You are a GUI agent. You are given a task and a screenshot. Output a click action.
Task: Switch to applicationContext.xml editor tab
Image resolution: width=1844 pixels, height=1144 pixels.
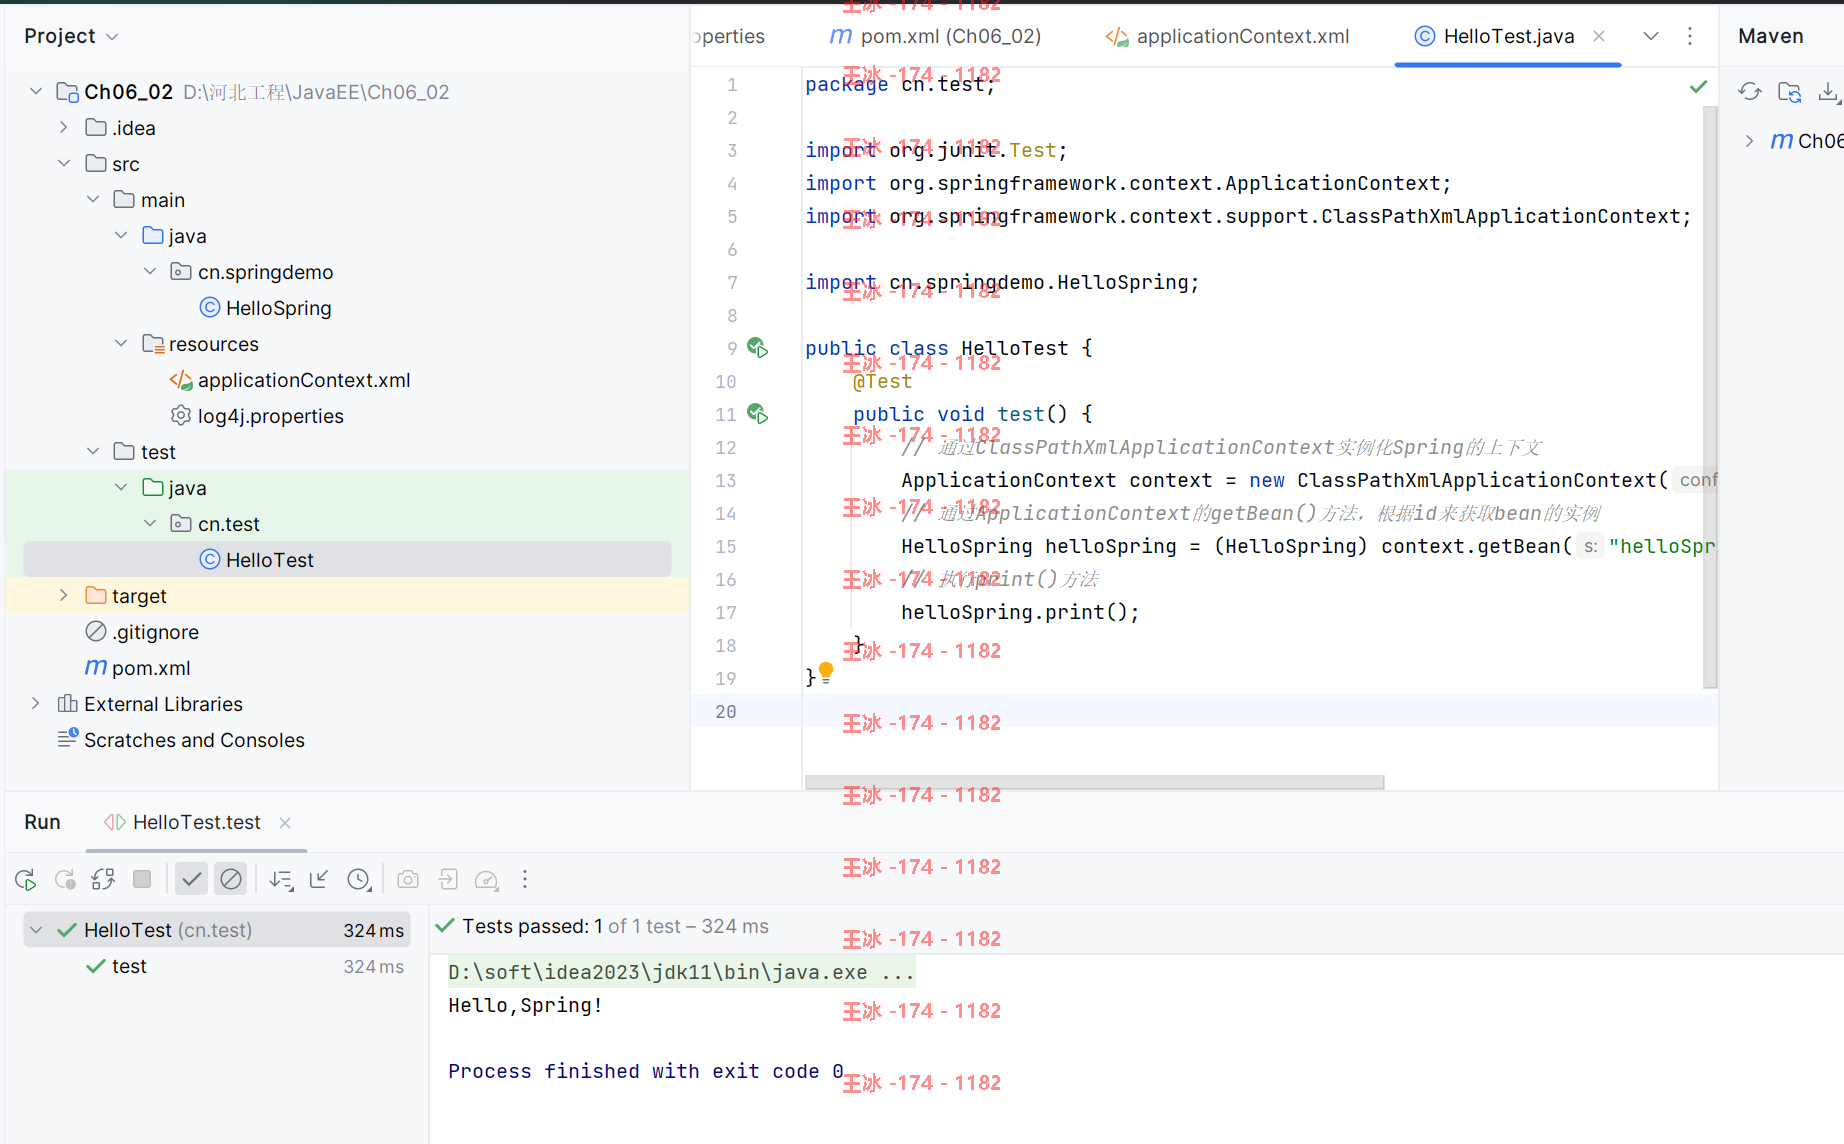pyautogui.click(x=1227, y=36)
